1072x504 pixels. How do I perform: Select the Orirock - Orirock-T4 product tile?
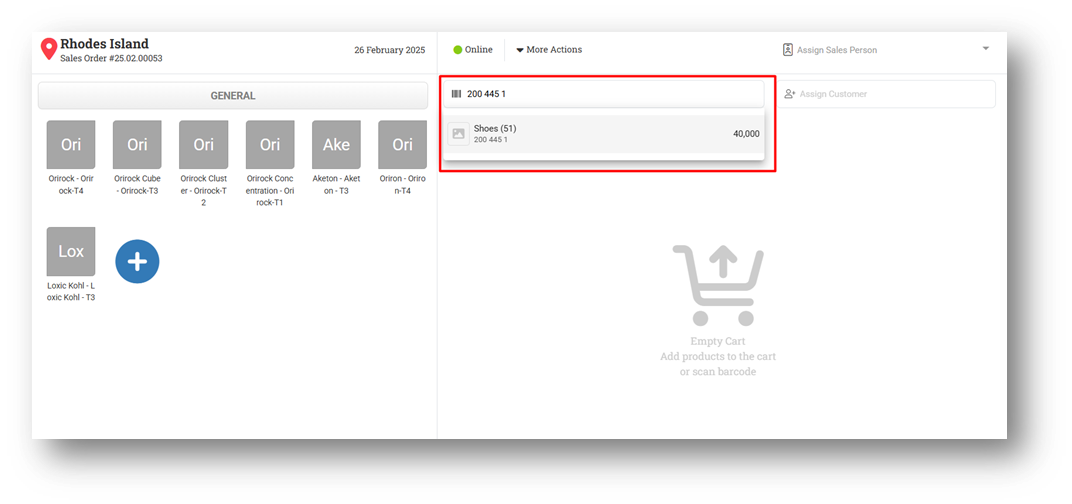tap(71, 158)
